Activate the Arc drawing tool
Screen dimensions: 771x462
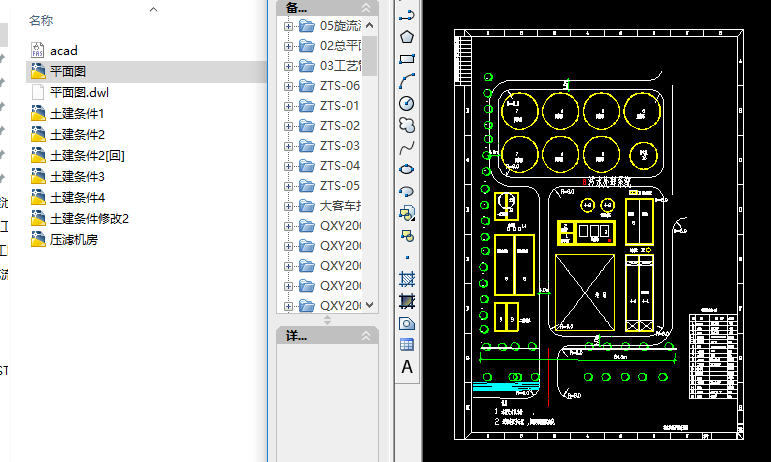tap(407, 81)
